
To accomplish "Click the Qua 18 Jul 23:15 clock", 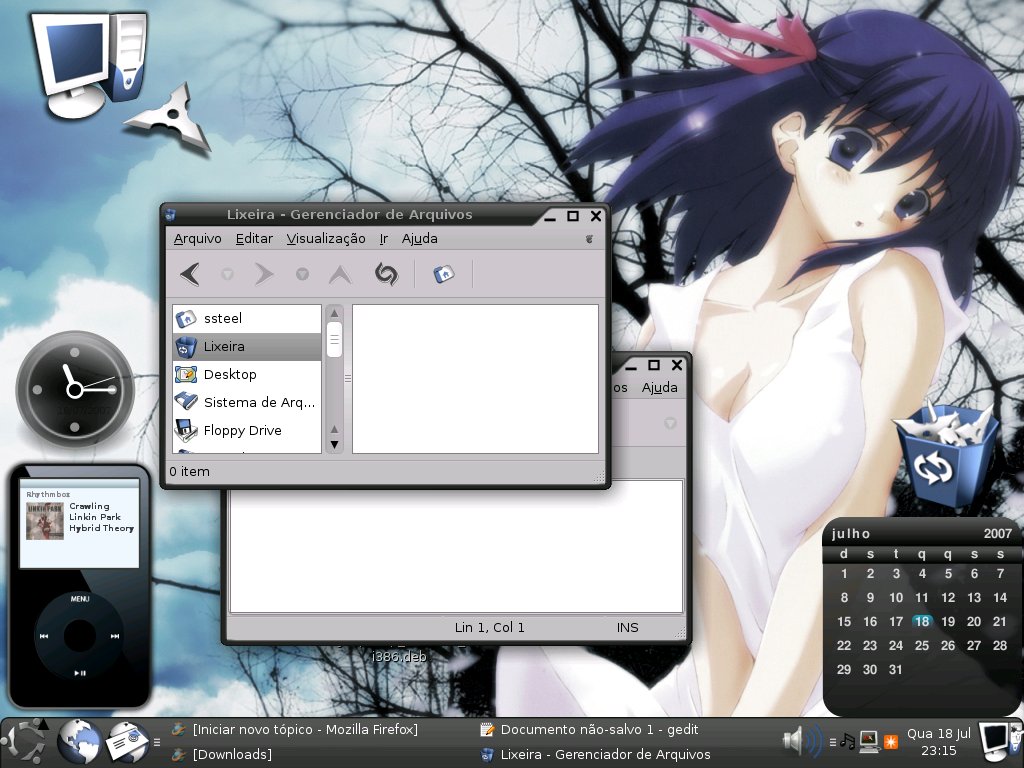I will pos(938,742).
